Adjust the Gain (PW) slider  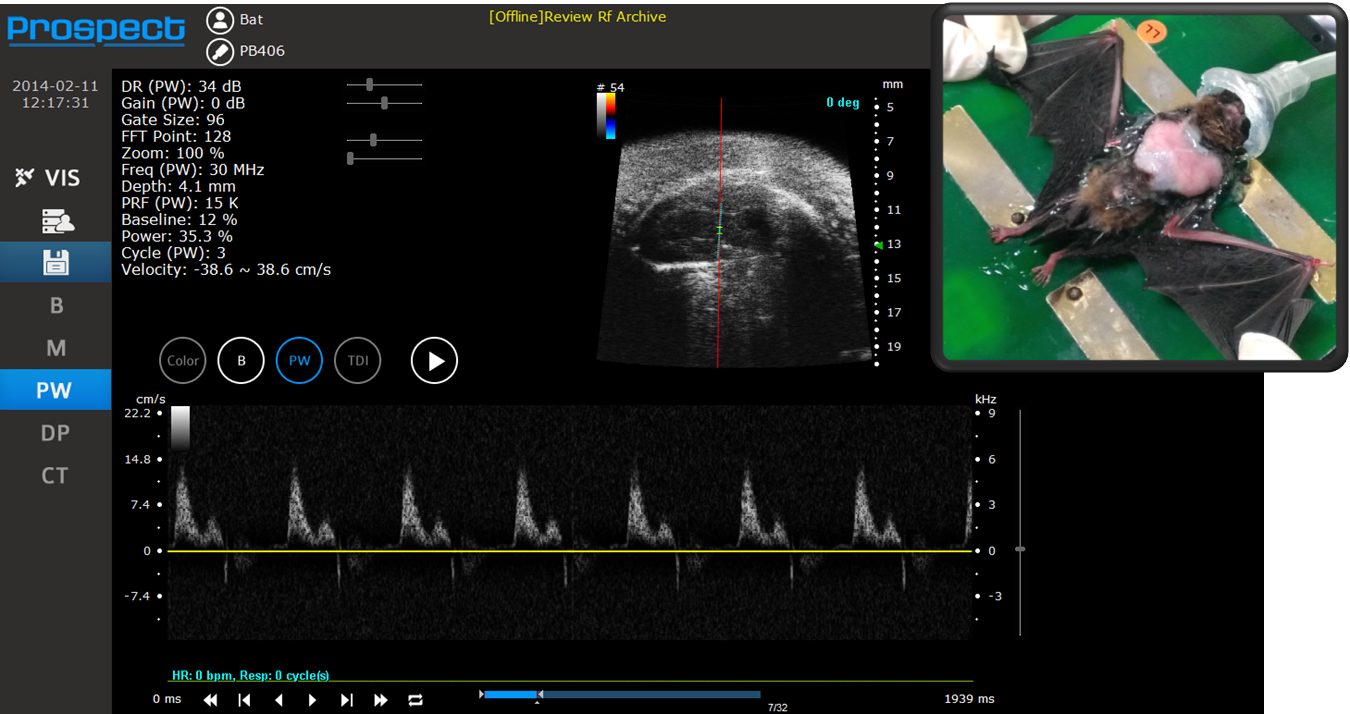pyautogui.click(x=384, y=103)
